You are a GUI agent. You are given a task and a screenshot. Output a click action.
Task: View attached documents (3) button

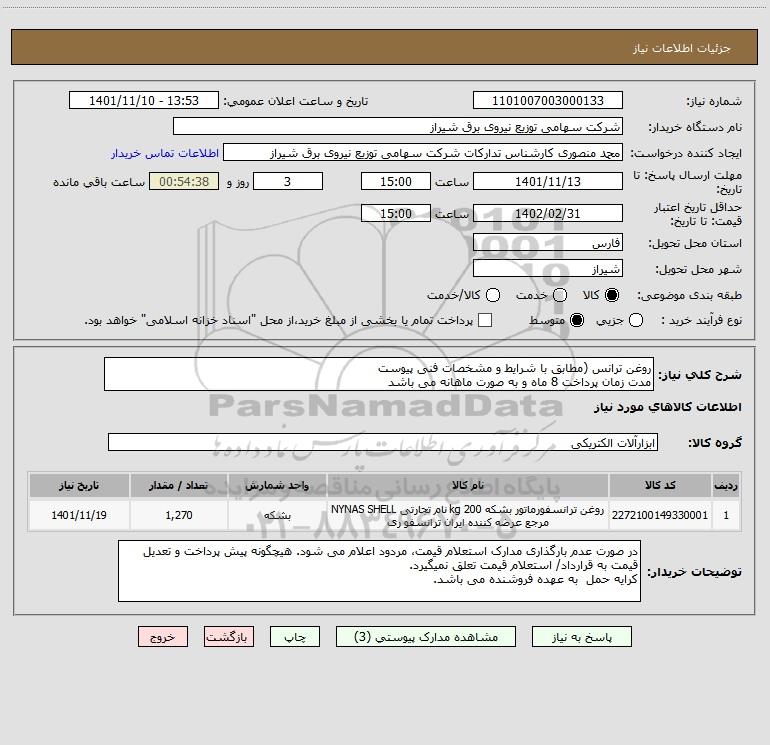click(x=426, y=637)
